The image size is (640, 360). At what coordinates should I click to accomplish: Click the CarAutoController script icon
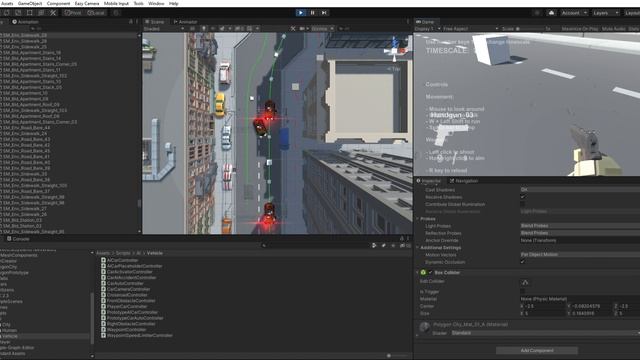point(103,283)
